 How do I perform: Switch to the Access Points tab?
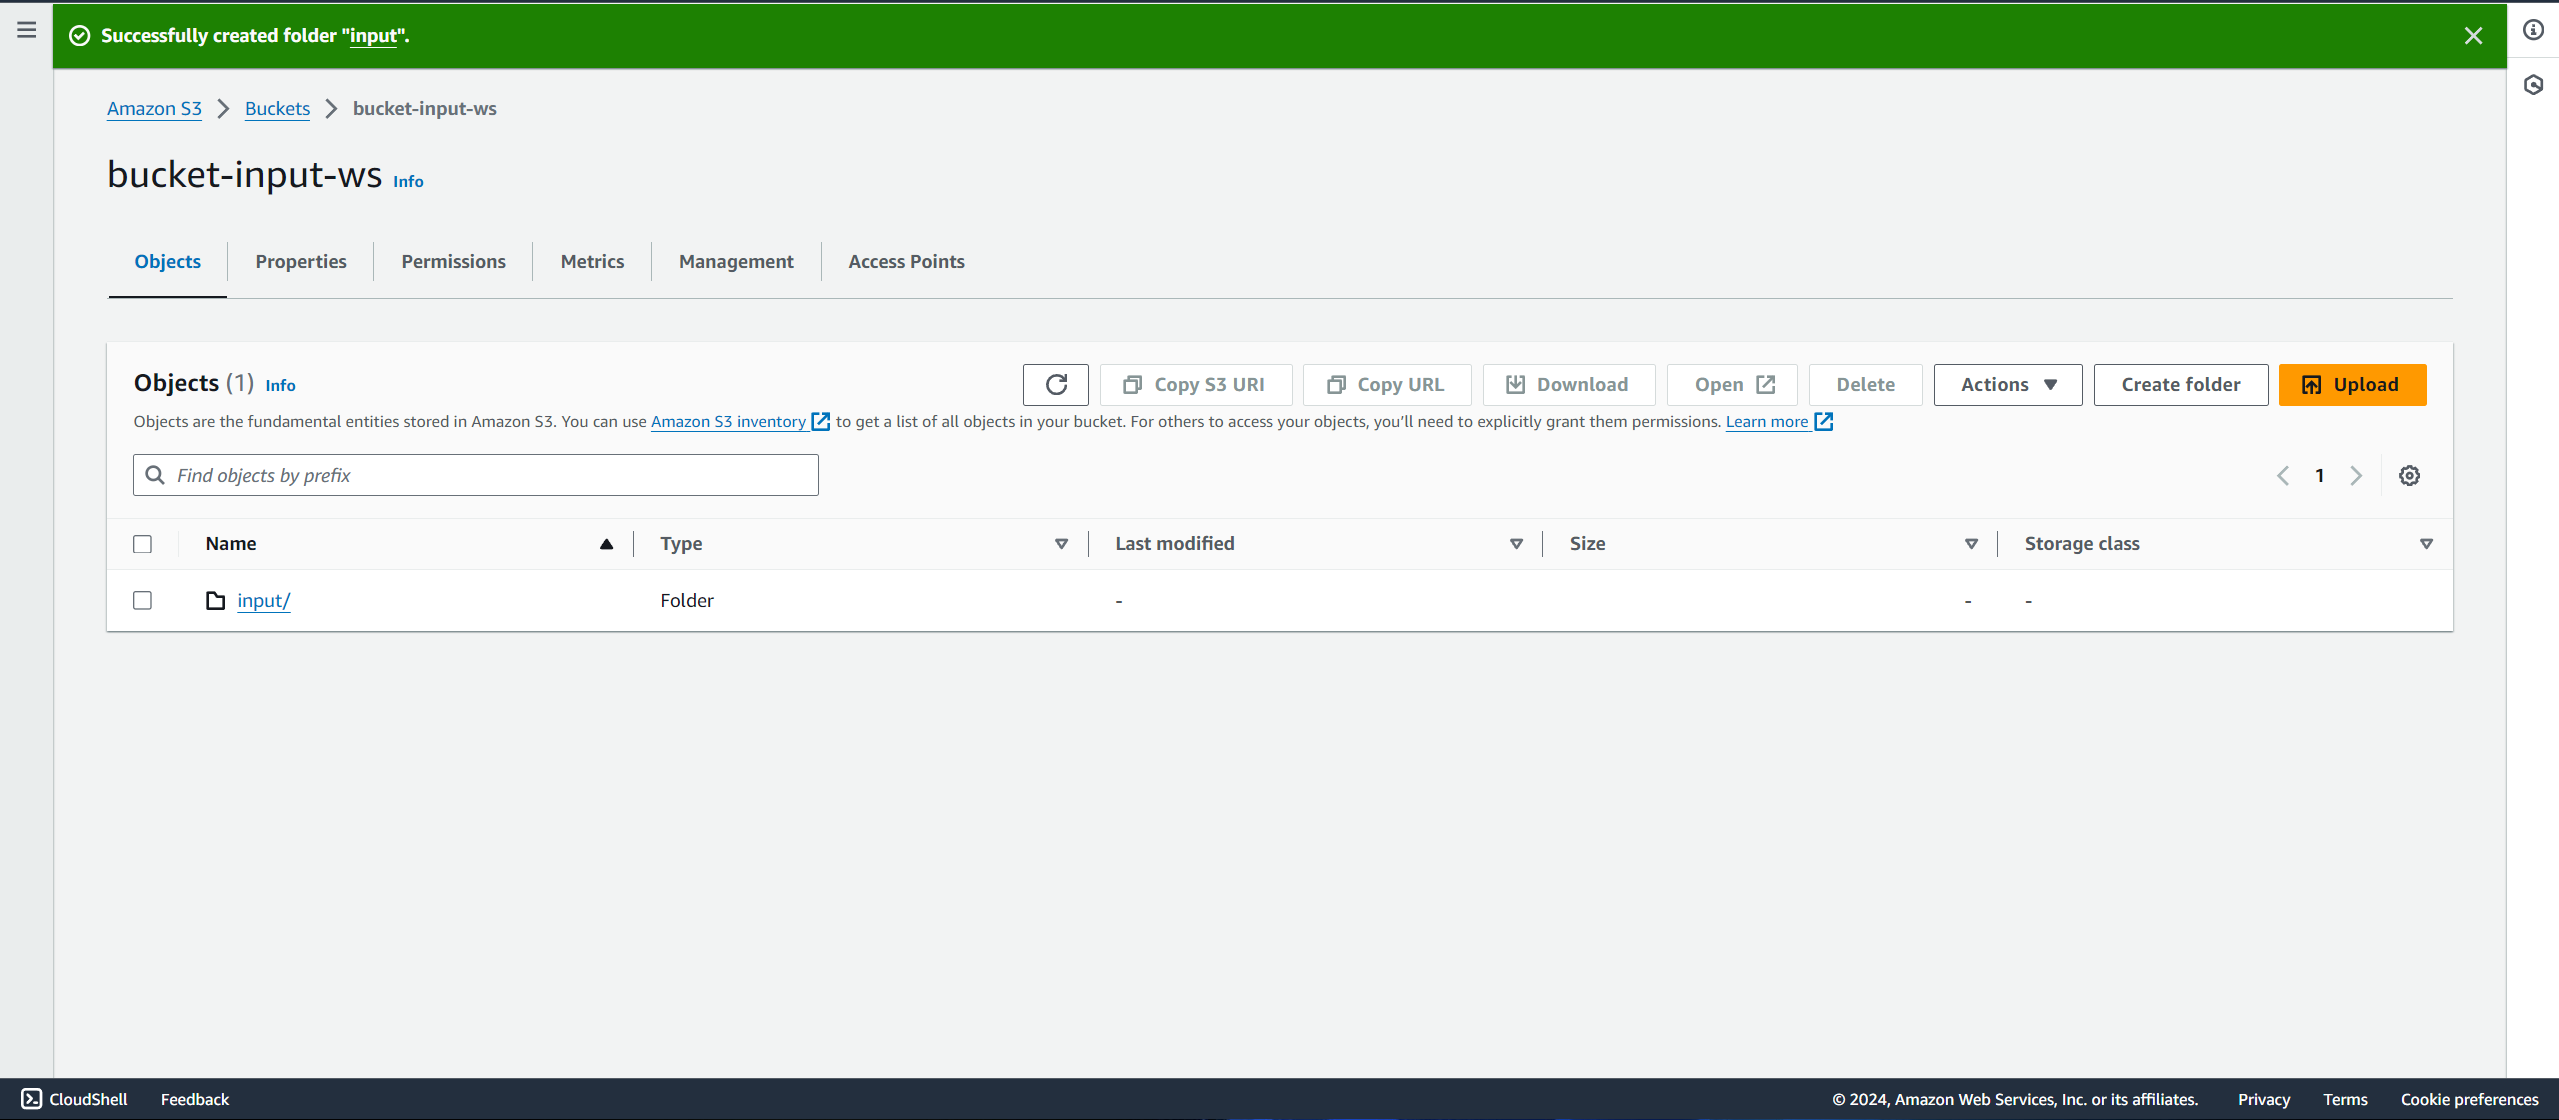[x=906, y=262]
